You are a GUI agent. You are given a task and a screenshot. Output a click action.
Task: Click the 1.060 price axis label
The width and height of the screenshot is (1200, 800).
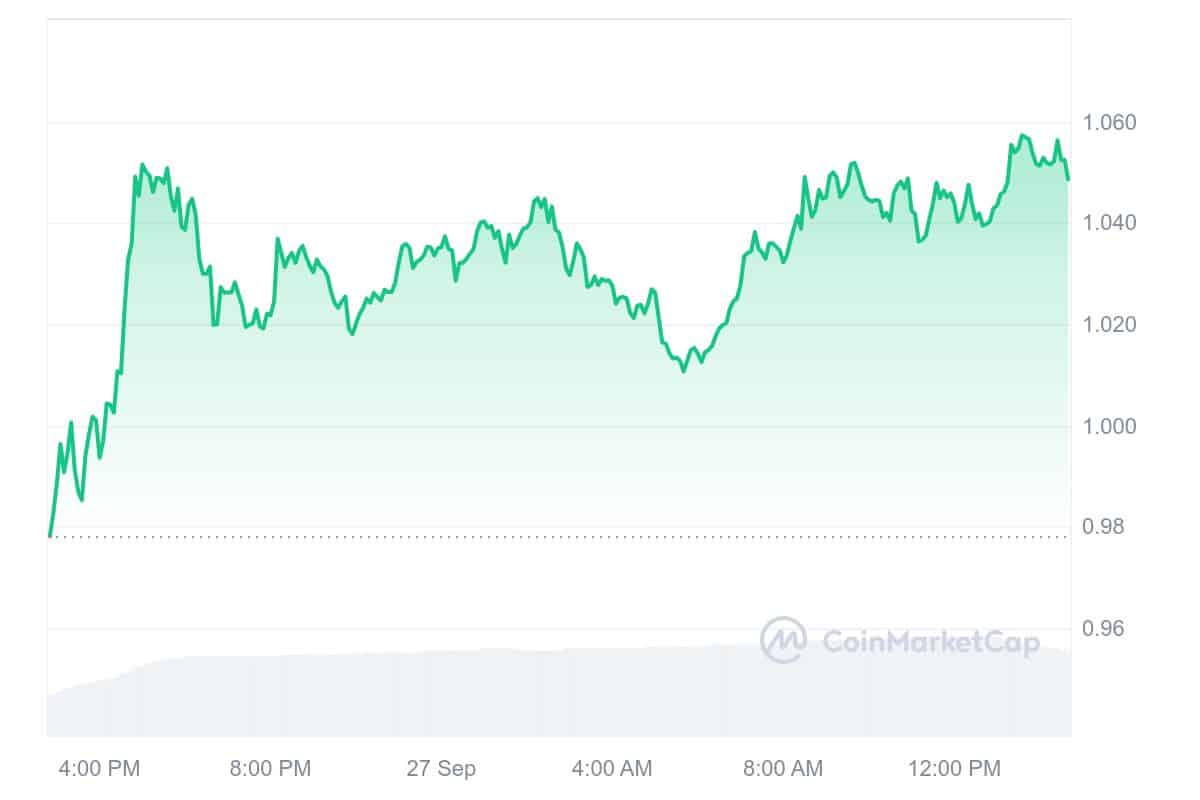click(x=1110, y=123)
